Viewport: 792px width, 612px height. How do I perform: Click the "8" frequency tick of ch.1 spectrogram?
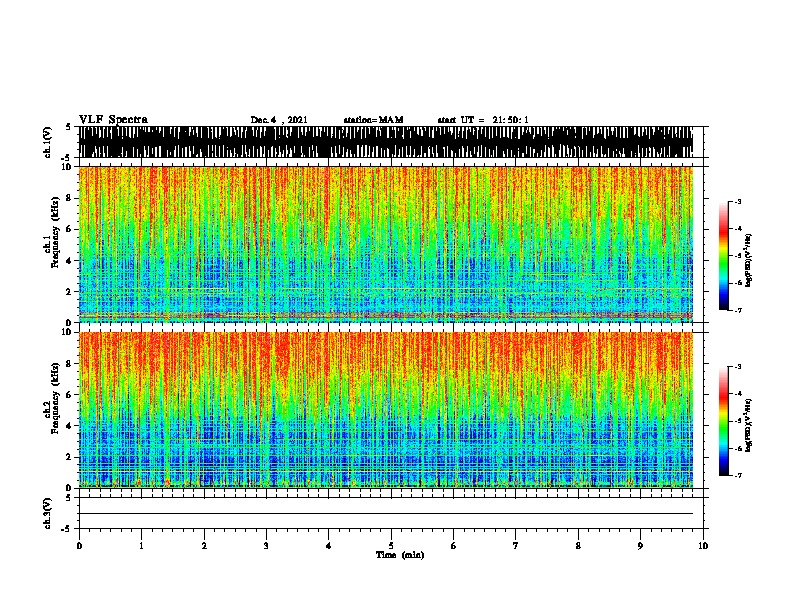[69, 198]
